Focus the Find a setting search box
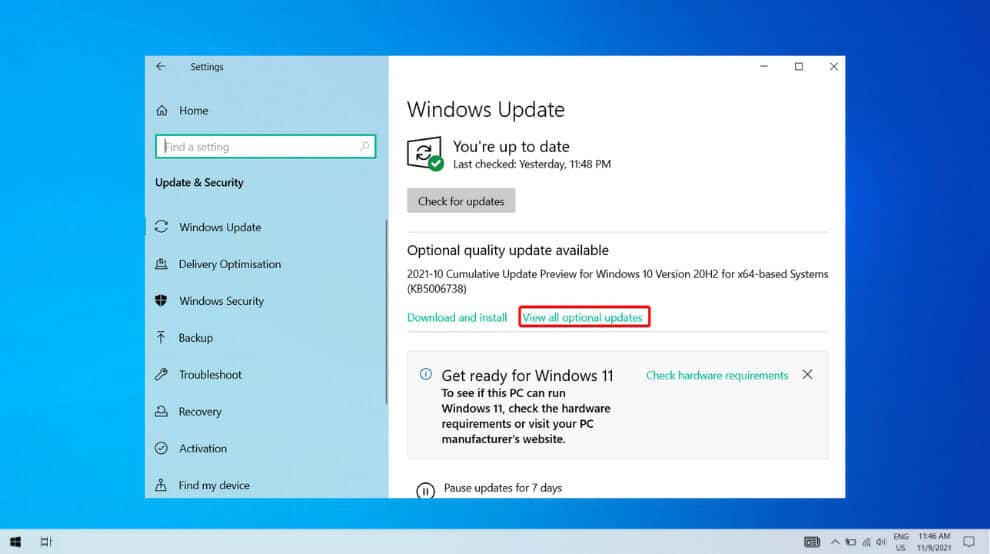The width and height of the screenshot is (990, 554). point(265,147)
